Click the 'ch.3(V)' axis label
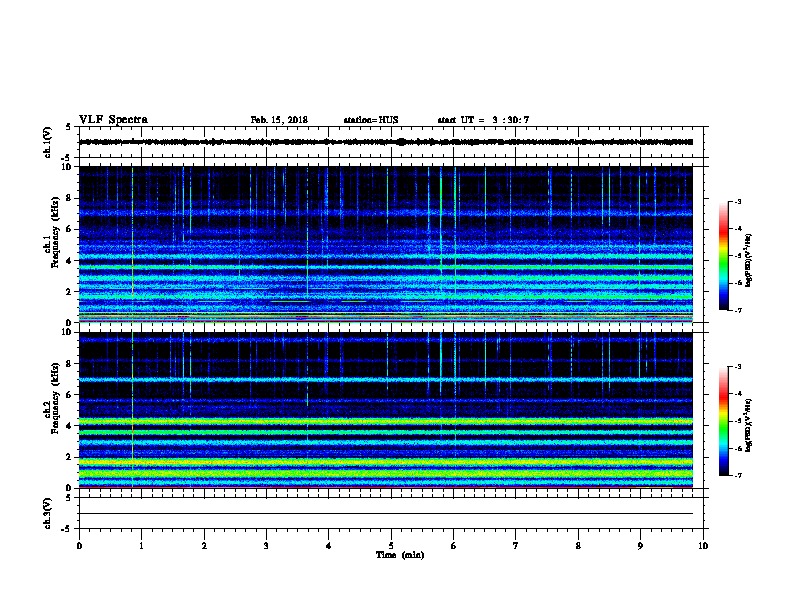This screenshot has height=612, width=792. coord(47,513)
